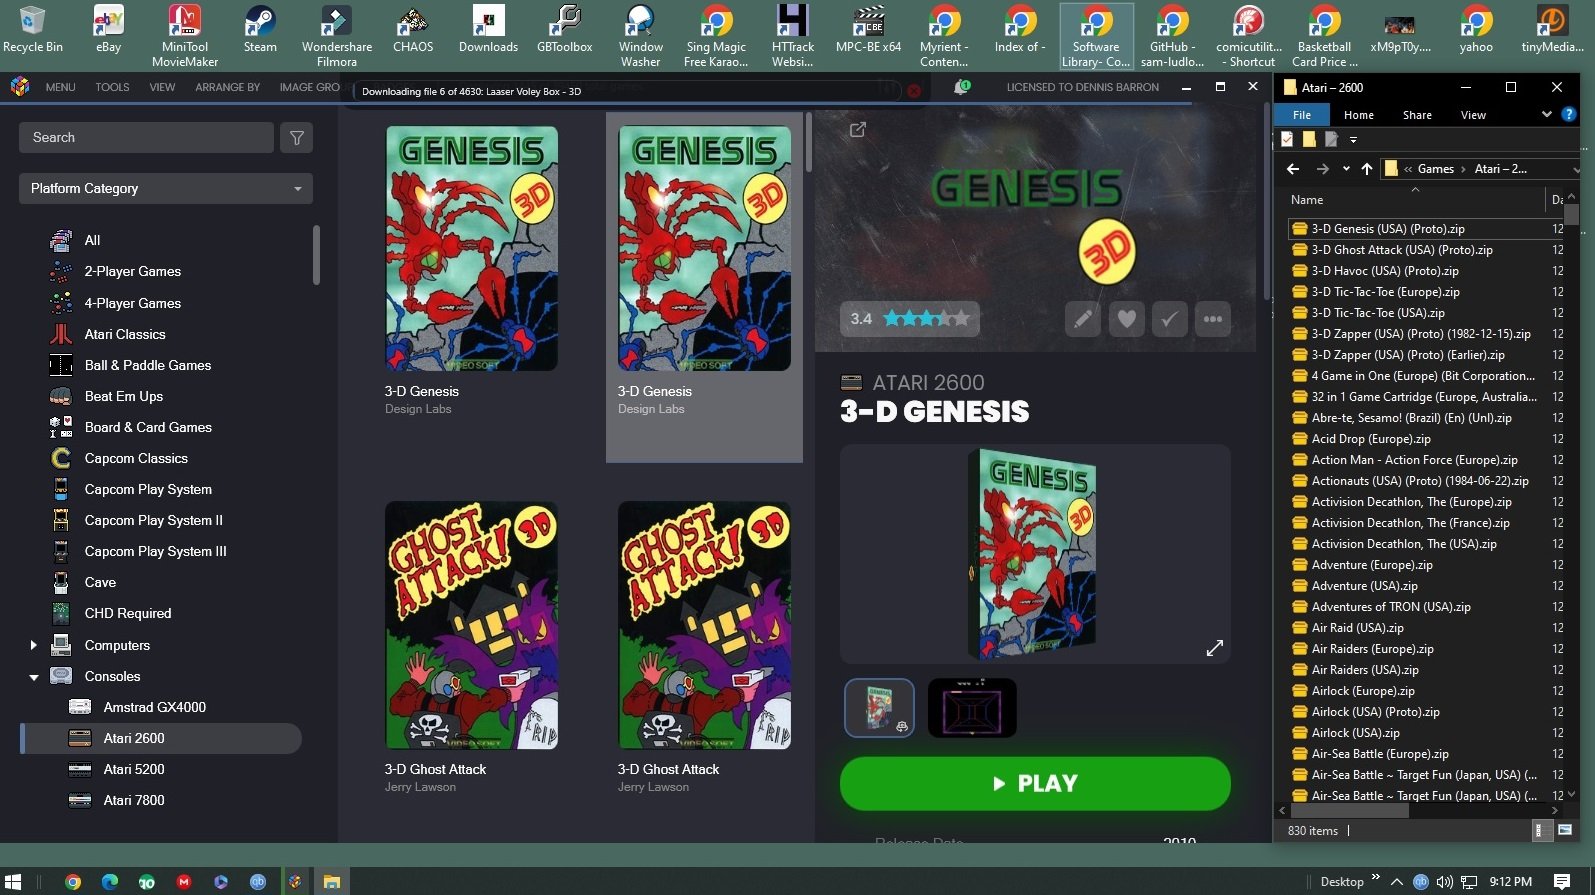Open Microsoft Edge from the taskbar

click(x=110, y=881)
